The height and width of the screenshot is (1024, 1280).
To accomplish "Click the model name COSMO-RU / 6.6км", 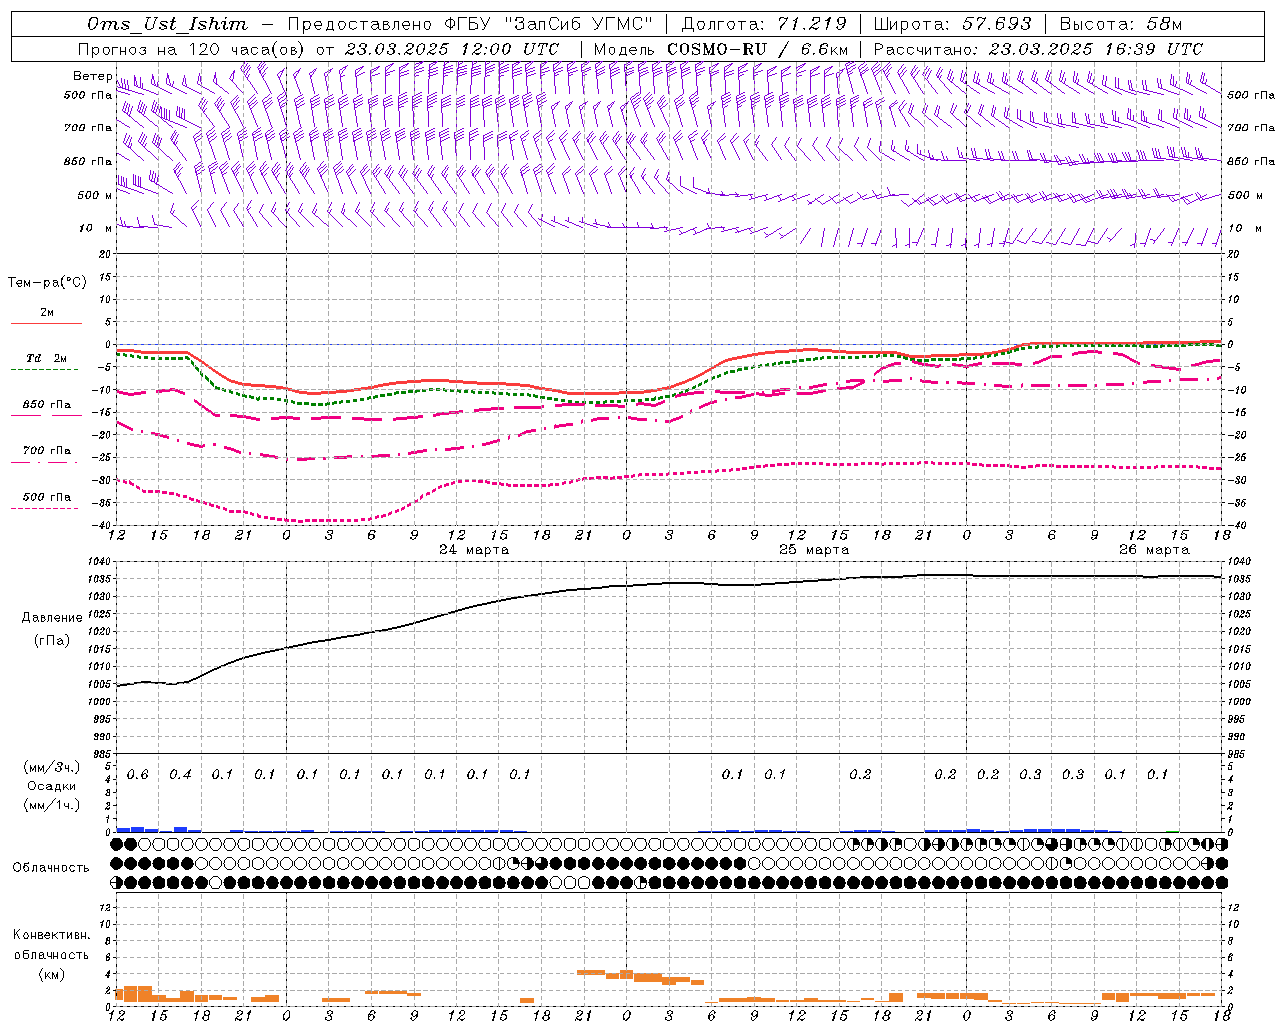I will pos(758,49).
